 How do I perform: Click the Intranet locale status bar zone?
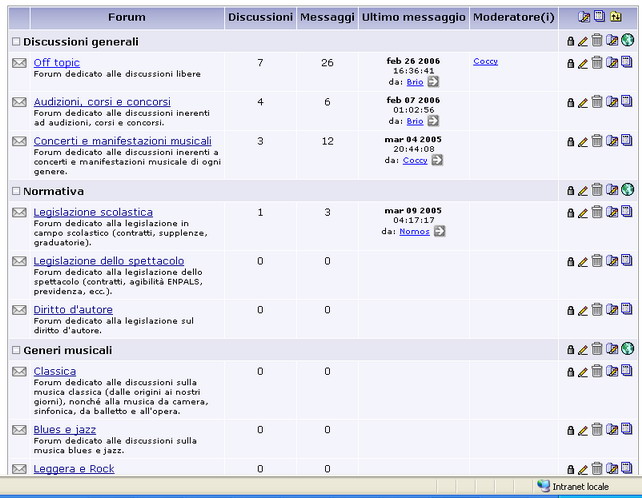click(573, 487)
